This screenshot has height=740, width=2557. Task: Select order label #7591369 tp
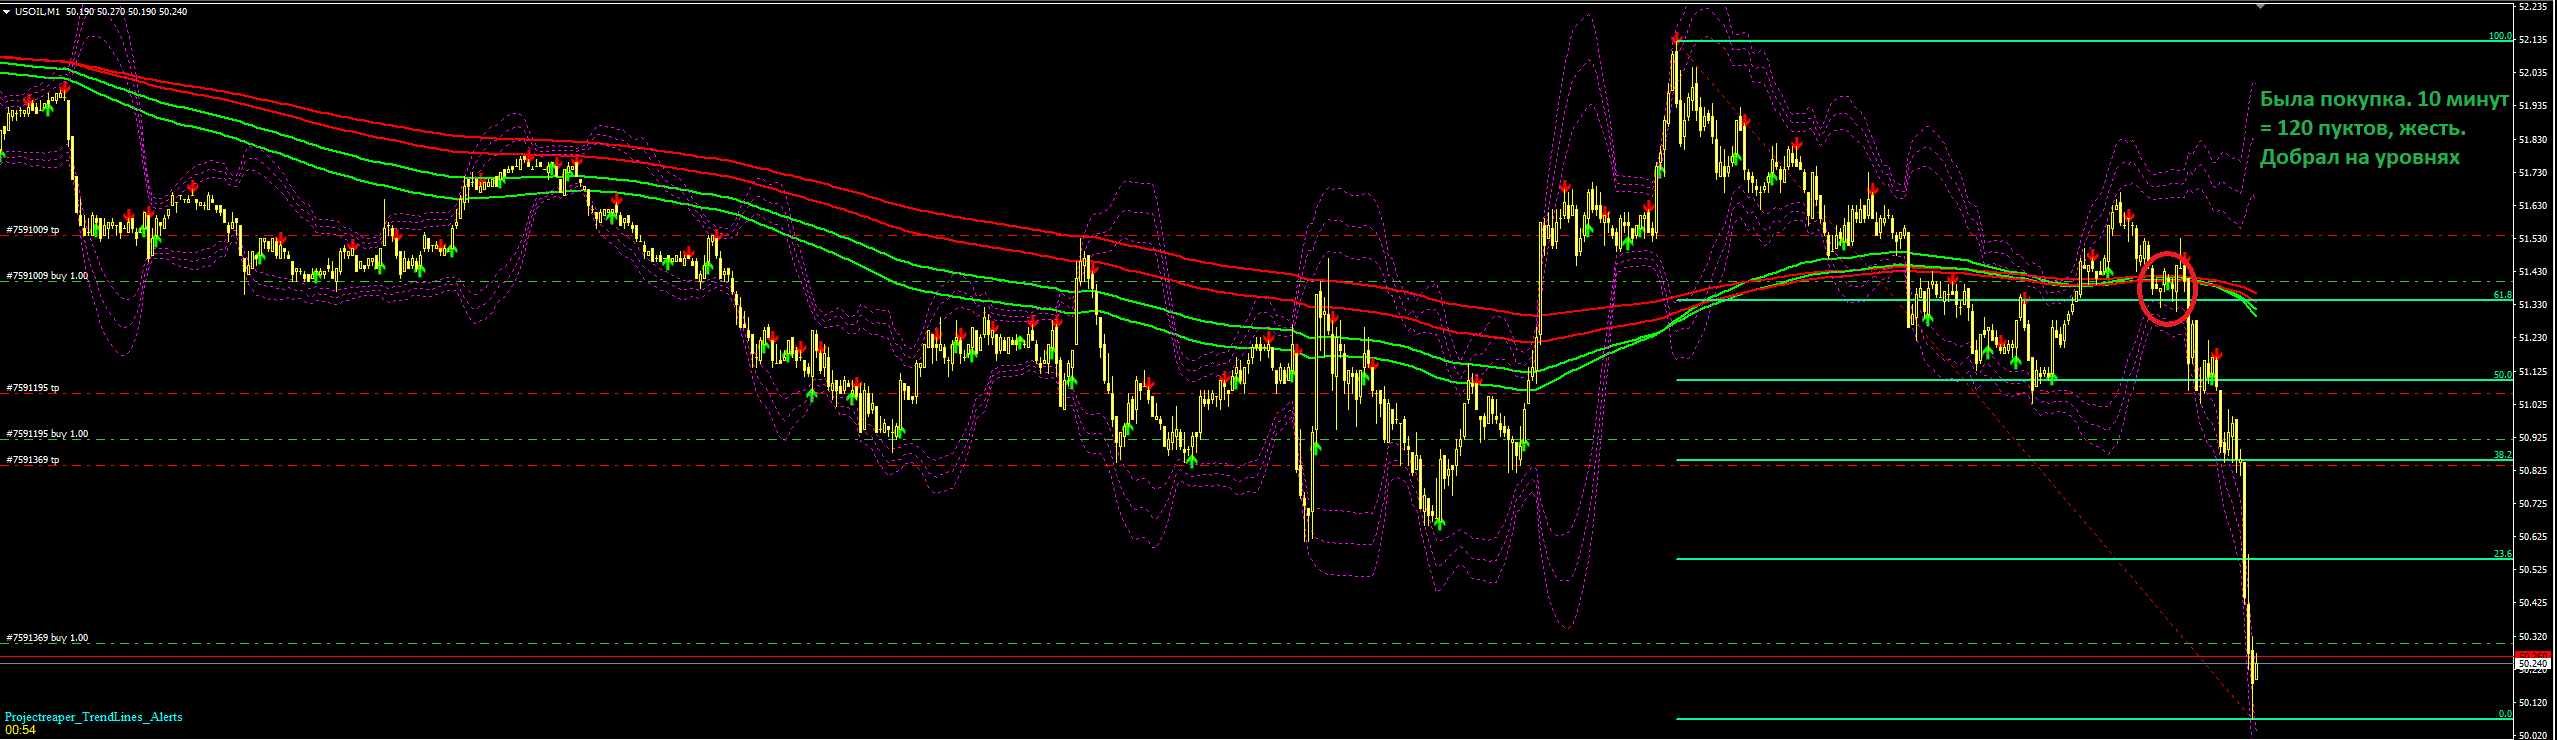coord(33,460)
